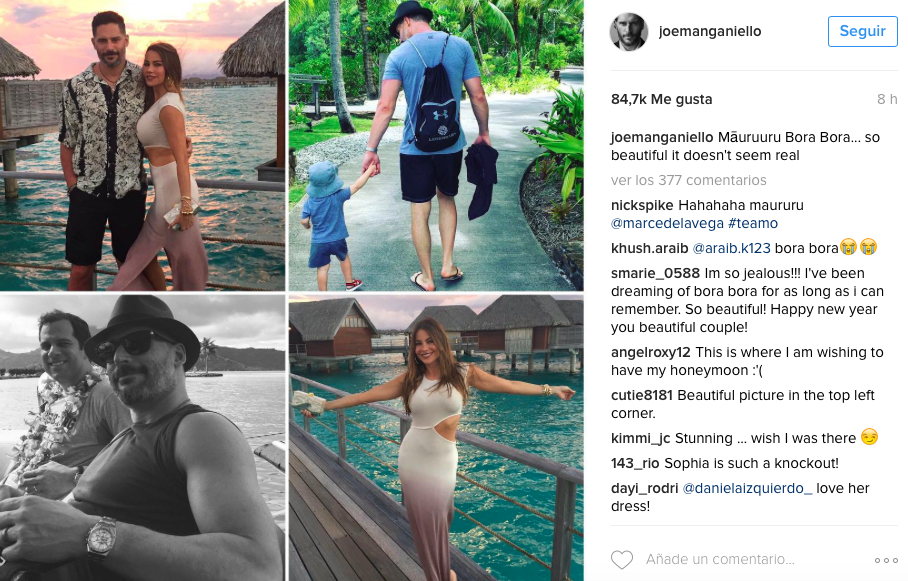908x581 pixels.
Task: Click the heart like icon
Action: tap(622, 560)
